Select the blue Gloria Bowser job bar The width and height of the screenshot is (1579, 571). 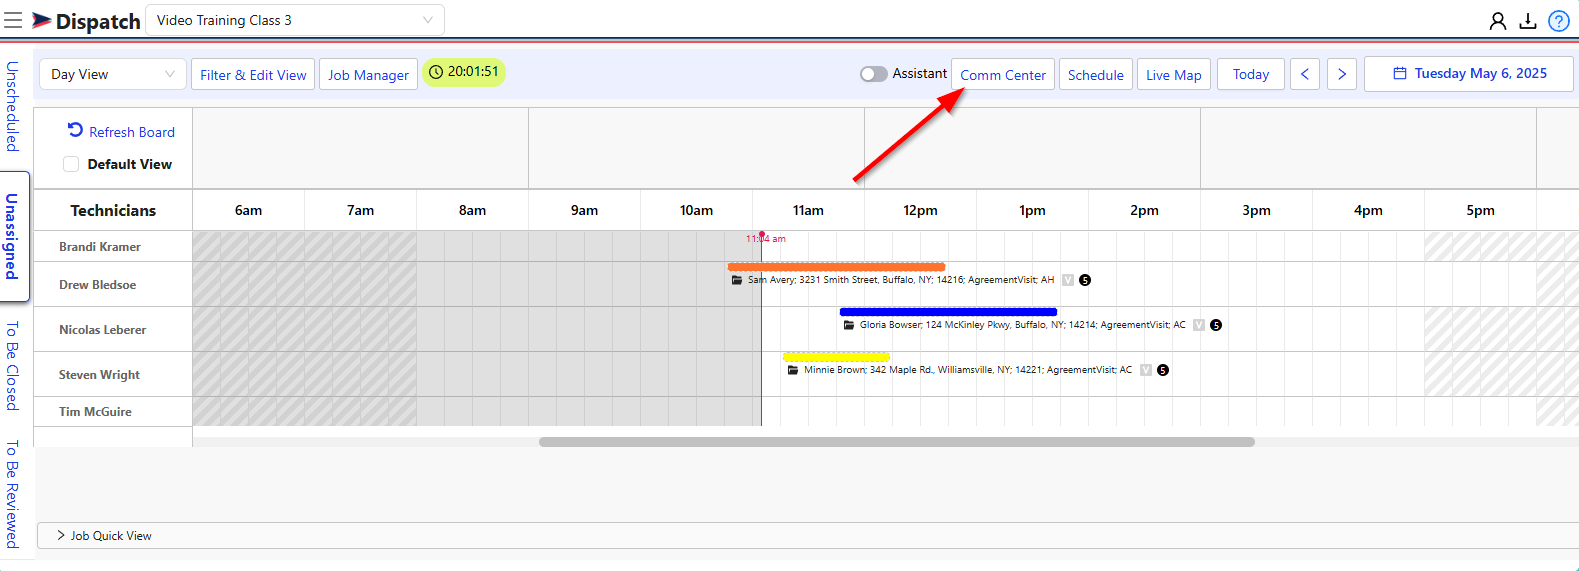[x=948, y=312]
